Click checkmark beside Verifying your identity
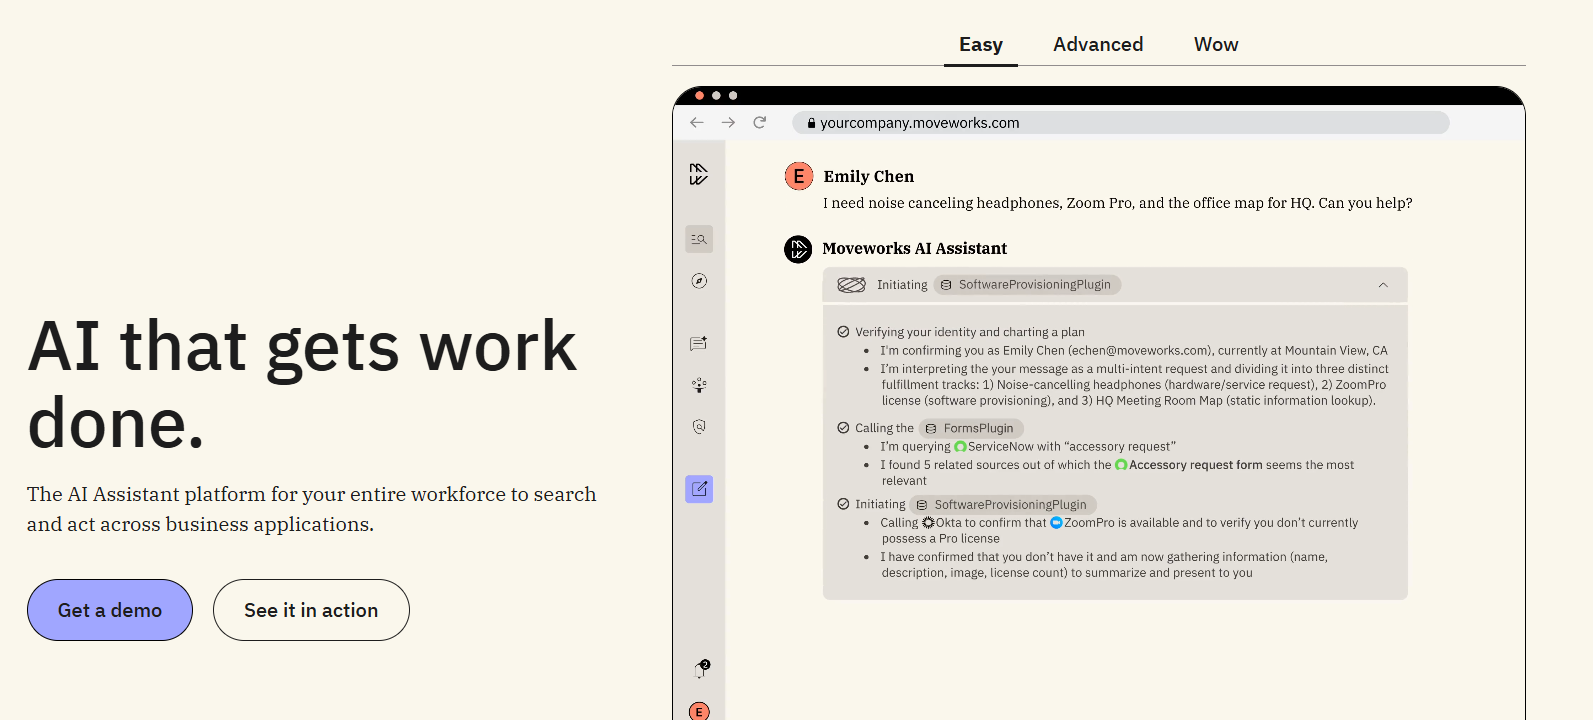The width and height of the screenshot is (1593, 720). point(843,332)
